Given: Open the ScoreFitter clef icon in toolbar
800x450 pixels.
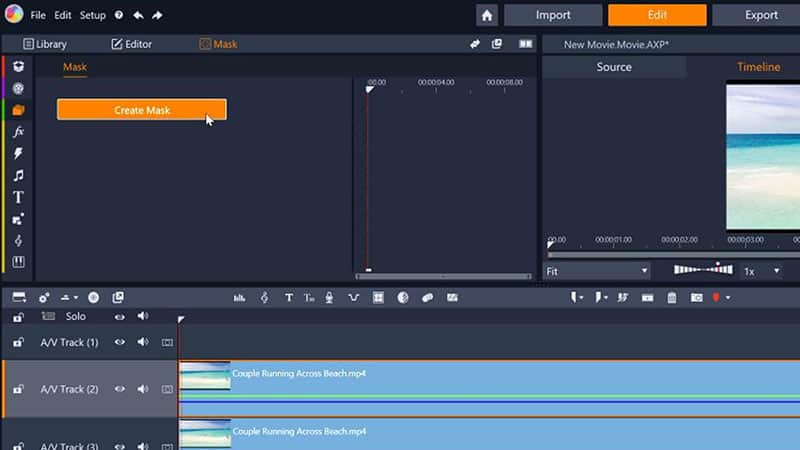Looking at the screenshot, I should pos(264,297).
